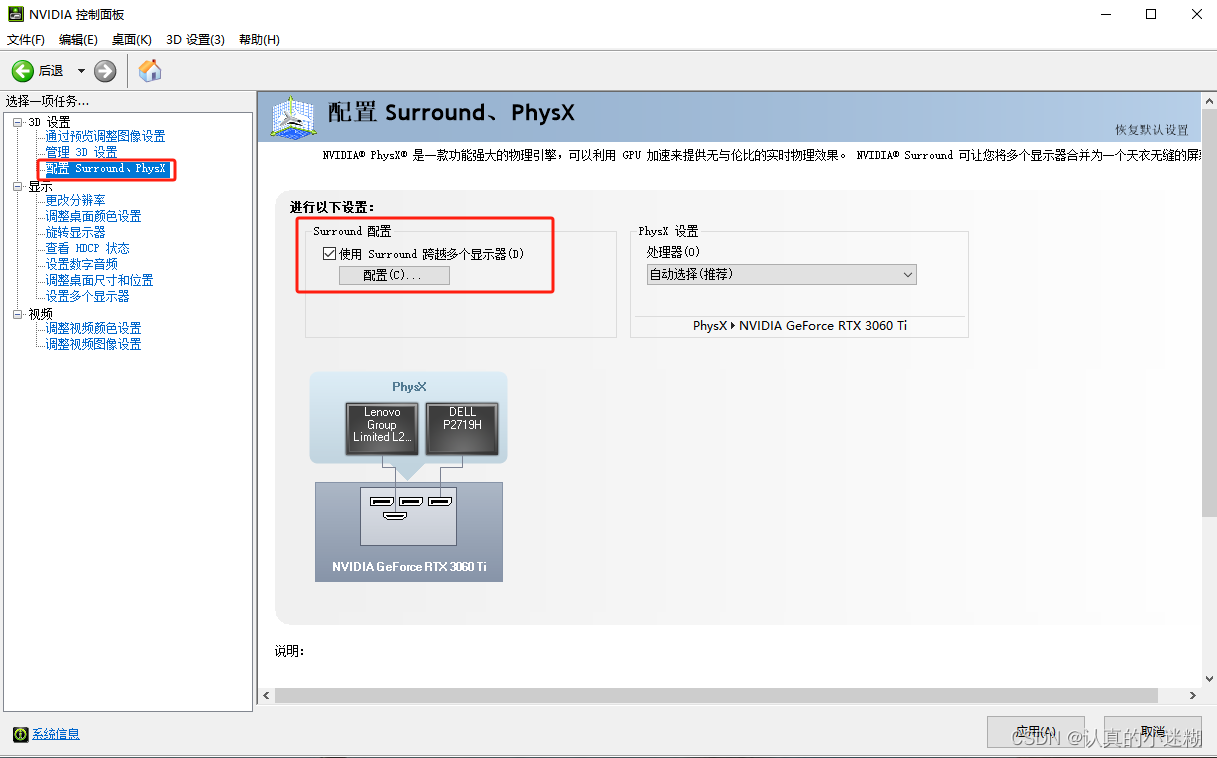The height and width of the screenshot is (758, 1217).
Task: Select 旋转显示器 in tree
Action: point(75,232)
